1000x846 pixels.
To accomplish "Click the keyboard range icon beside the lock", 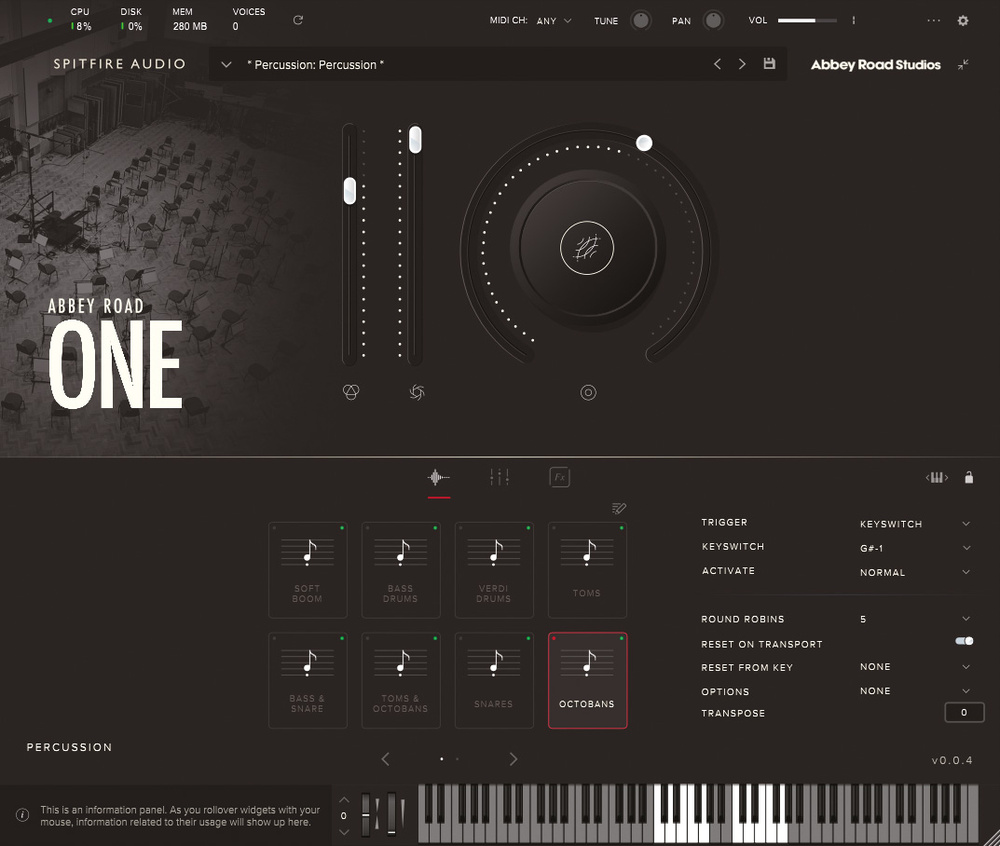I will (937, 478).
